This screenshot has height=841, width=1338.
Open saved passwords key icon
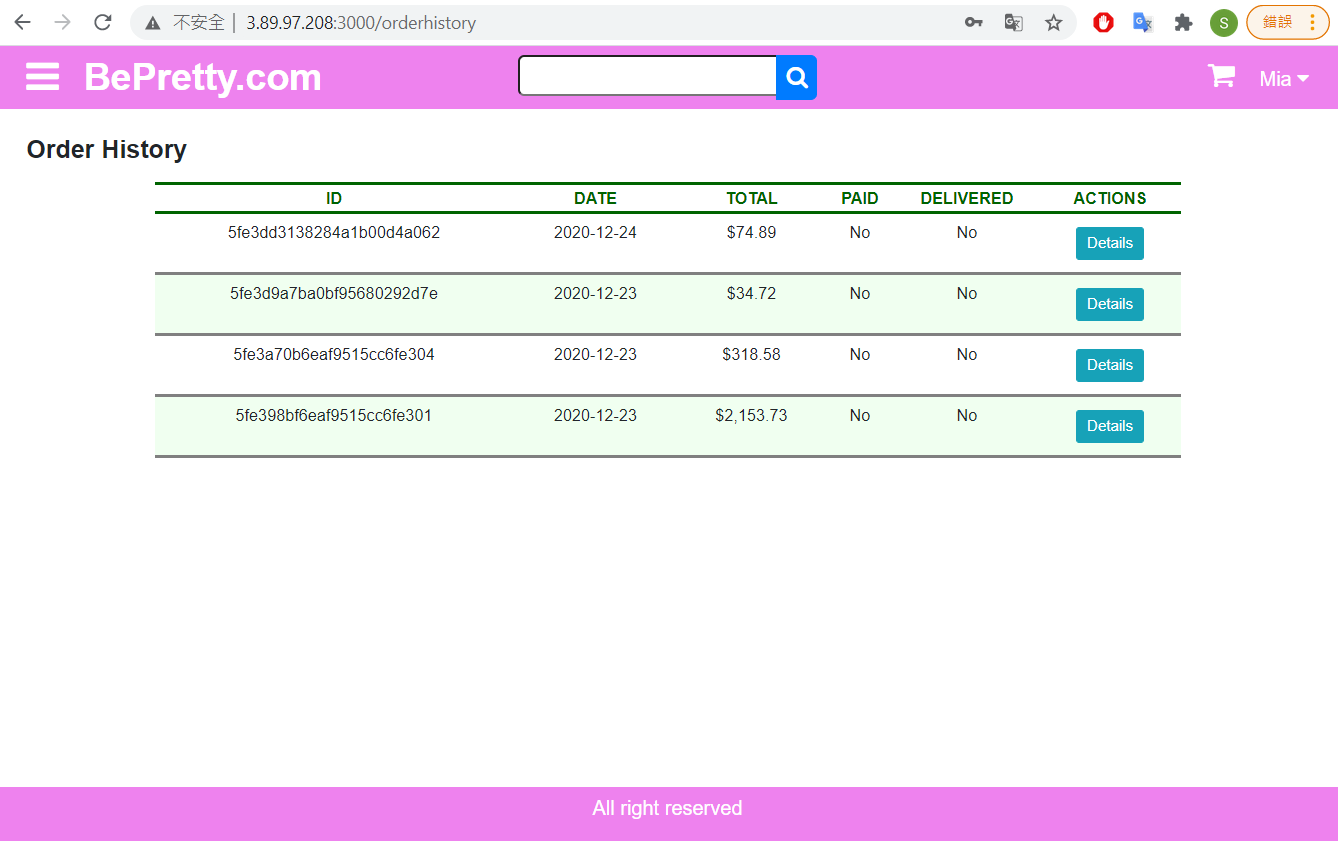(973, 22)
